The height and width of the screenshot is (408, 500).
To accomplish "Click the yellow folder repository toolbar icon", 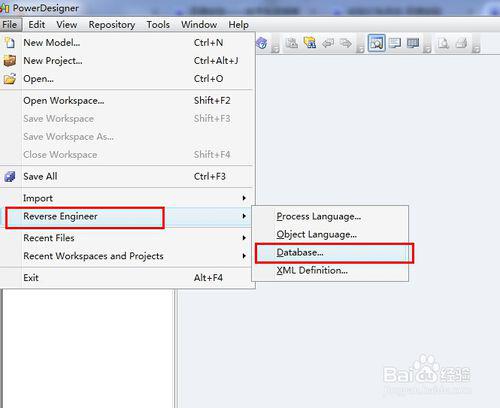I will [x=310, y=43].
